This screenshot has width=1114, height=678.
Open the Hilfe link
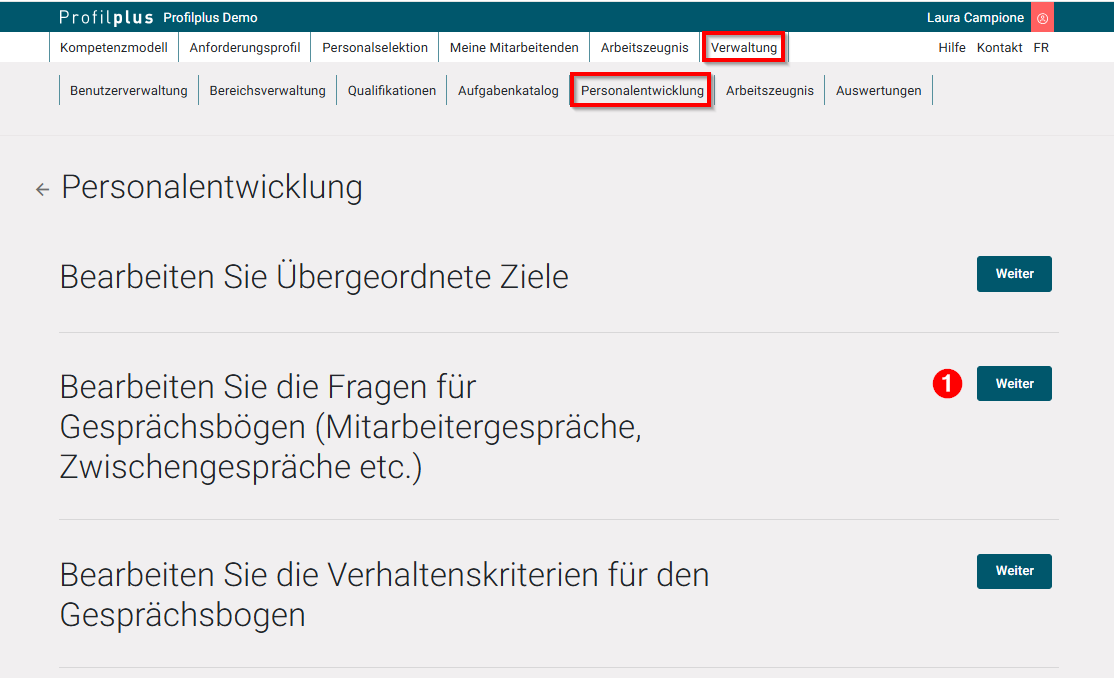click(951, 47)
